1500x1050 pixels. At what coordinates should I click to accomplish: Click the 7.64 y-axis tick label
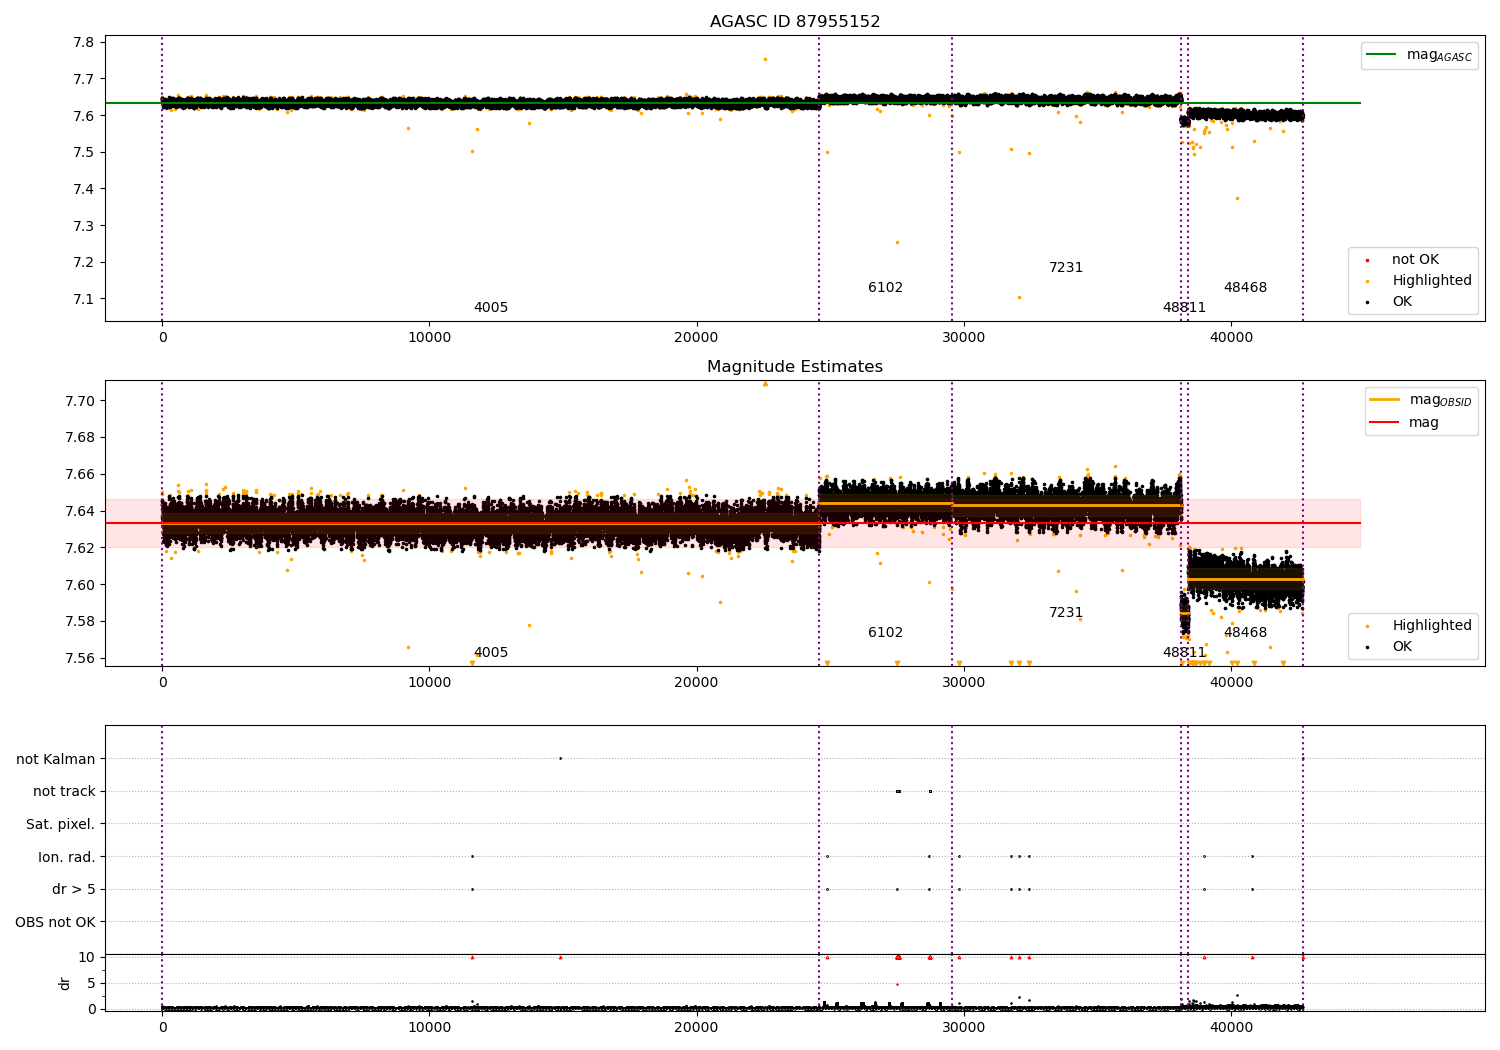click(80, 511)
